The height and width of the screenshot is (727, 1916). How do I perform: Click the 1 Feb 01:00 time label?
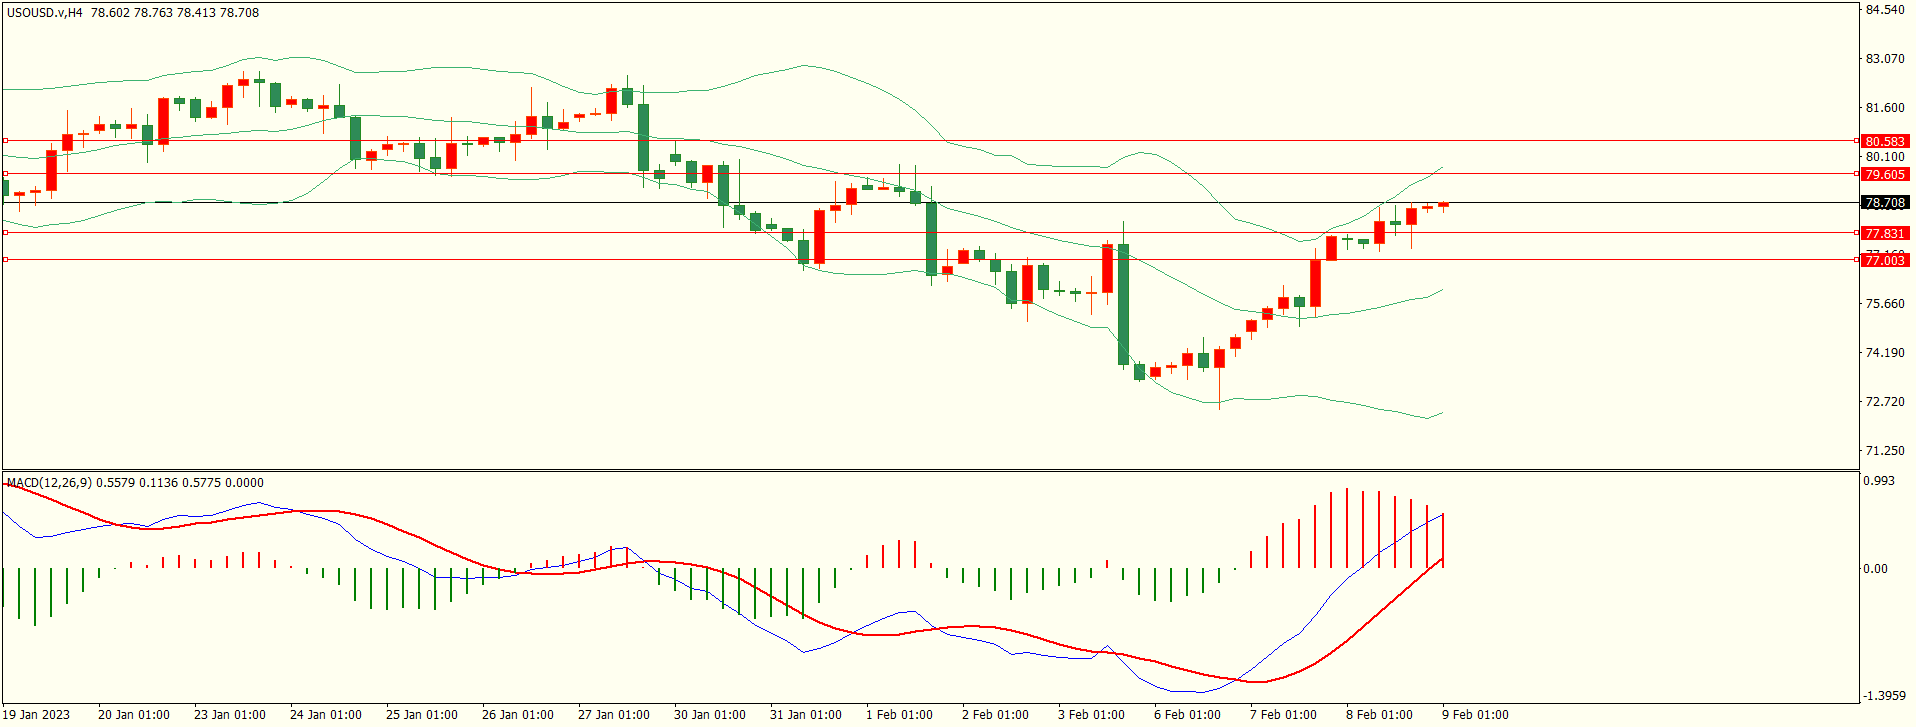click(899, 715)
